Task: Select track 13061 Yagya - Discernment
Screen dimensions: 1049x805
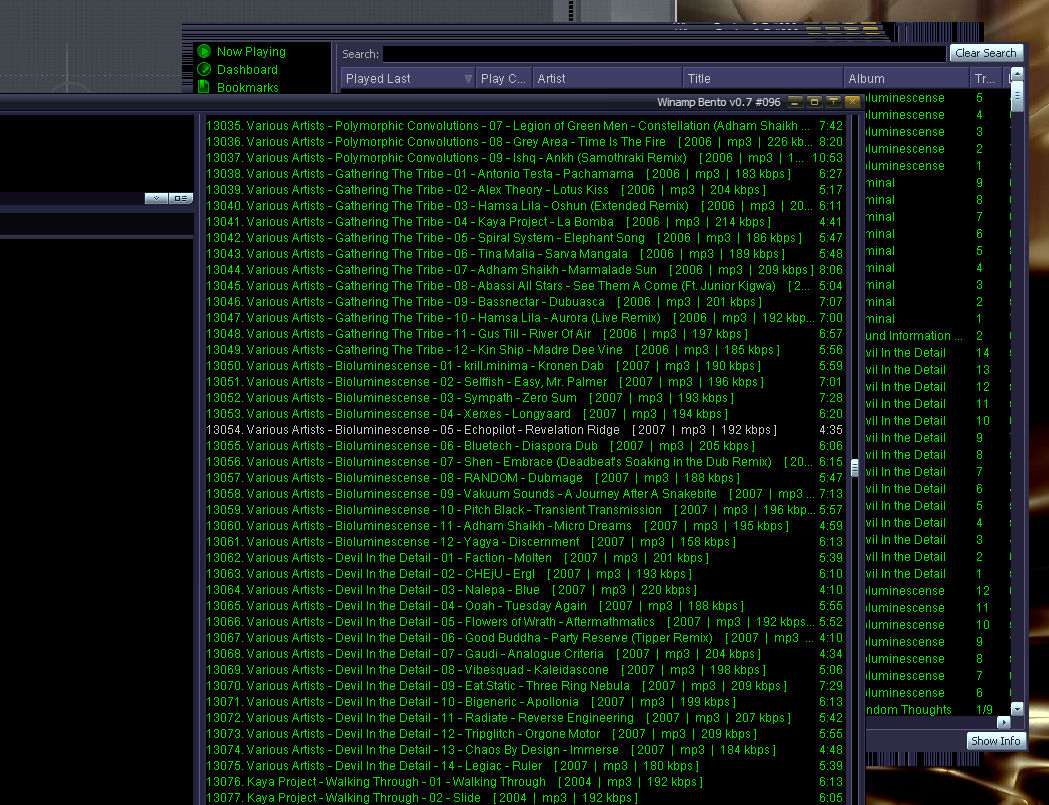Action: point(524,542)
